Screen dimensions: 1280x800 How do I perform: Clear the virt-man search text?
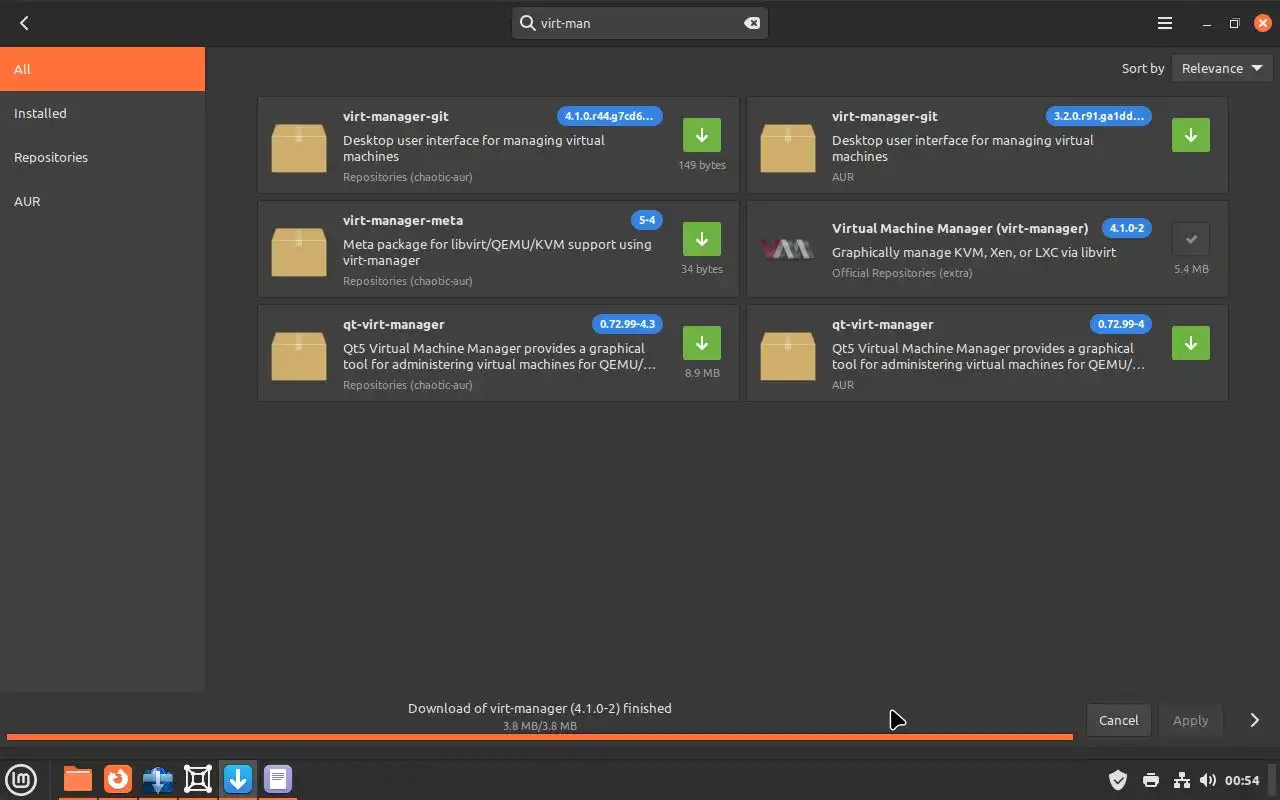pos(752,23)
